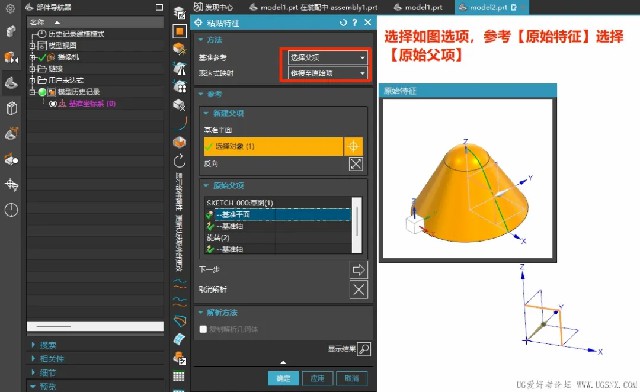640x392 pixels.
Task: Click the 取消 button
Action: pyautogui.click(x=351, y=378)
